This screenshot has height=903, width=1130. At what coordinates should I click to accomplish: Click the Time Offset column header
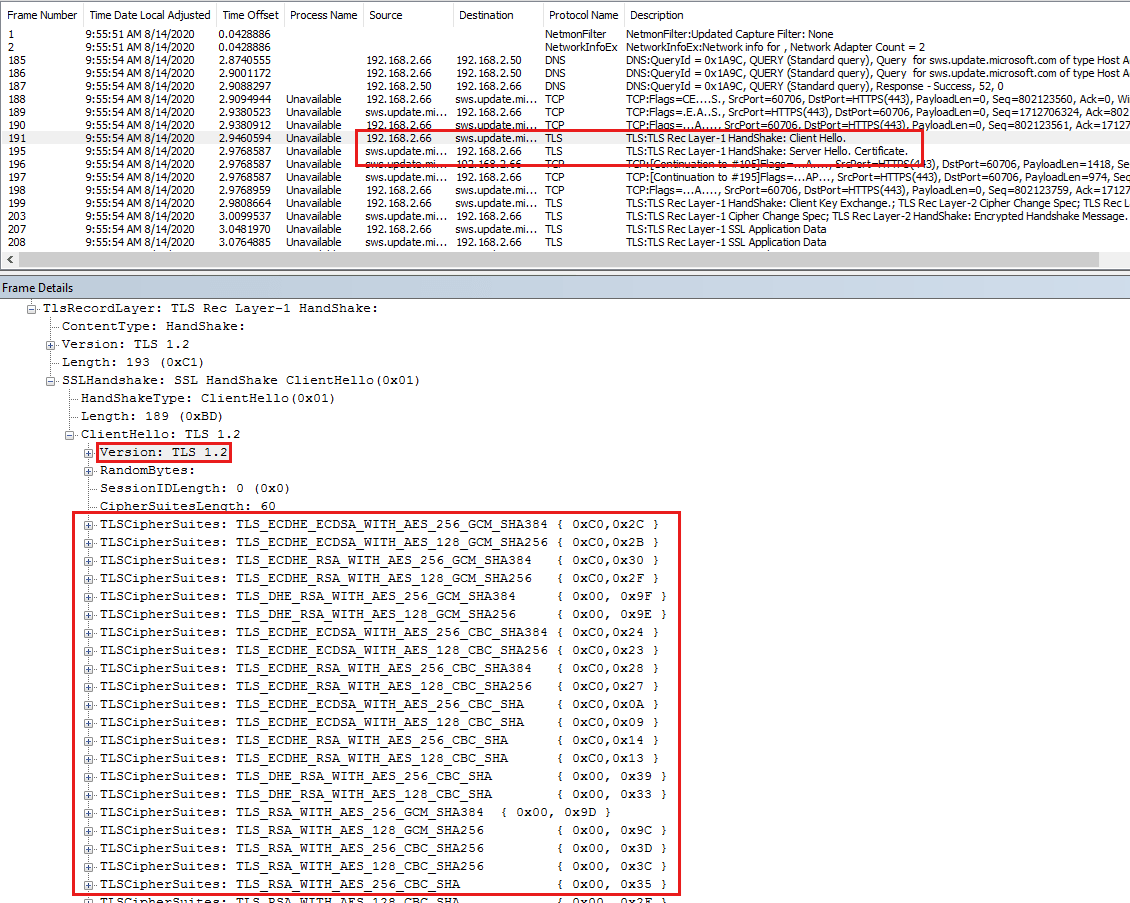point(249,14)
